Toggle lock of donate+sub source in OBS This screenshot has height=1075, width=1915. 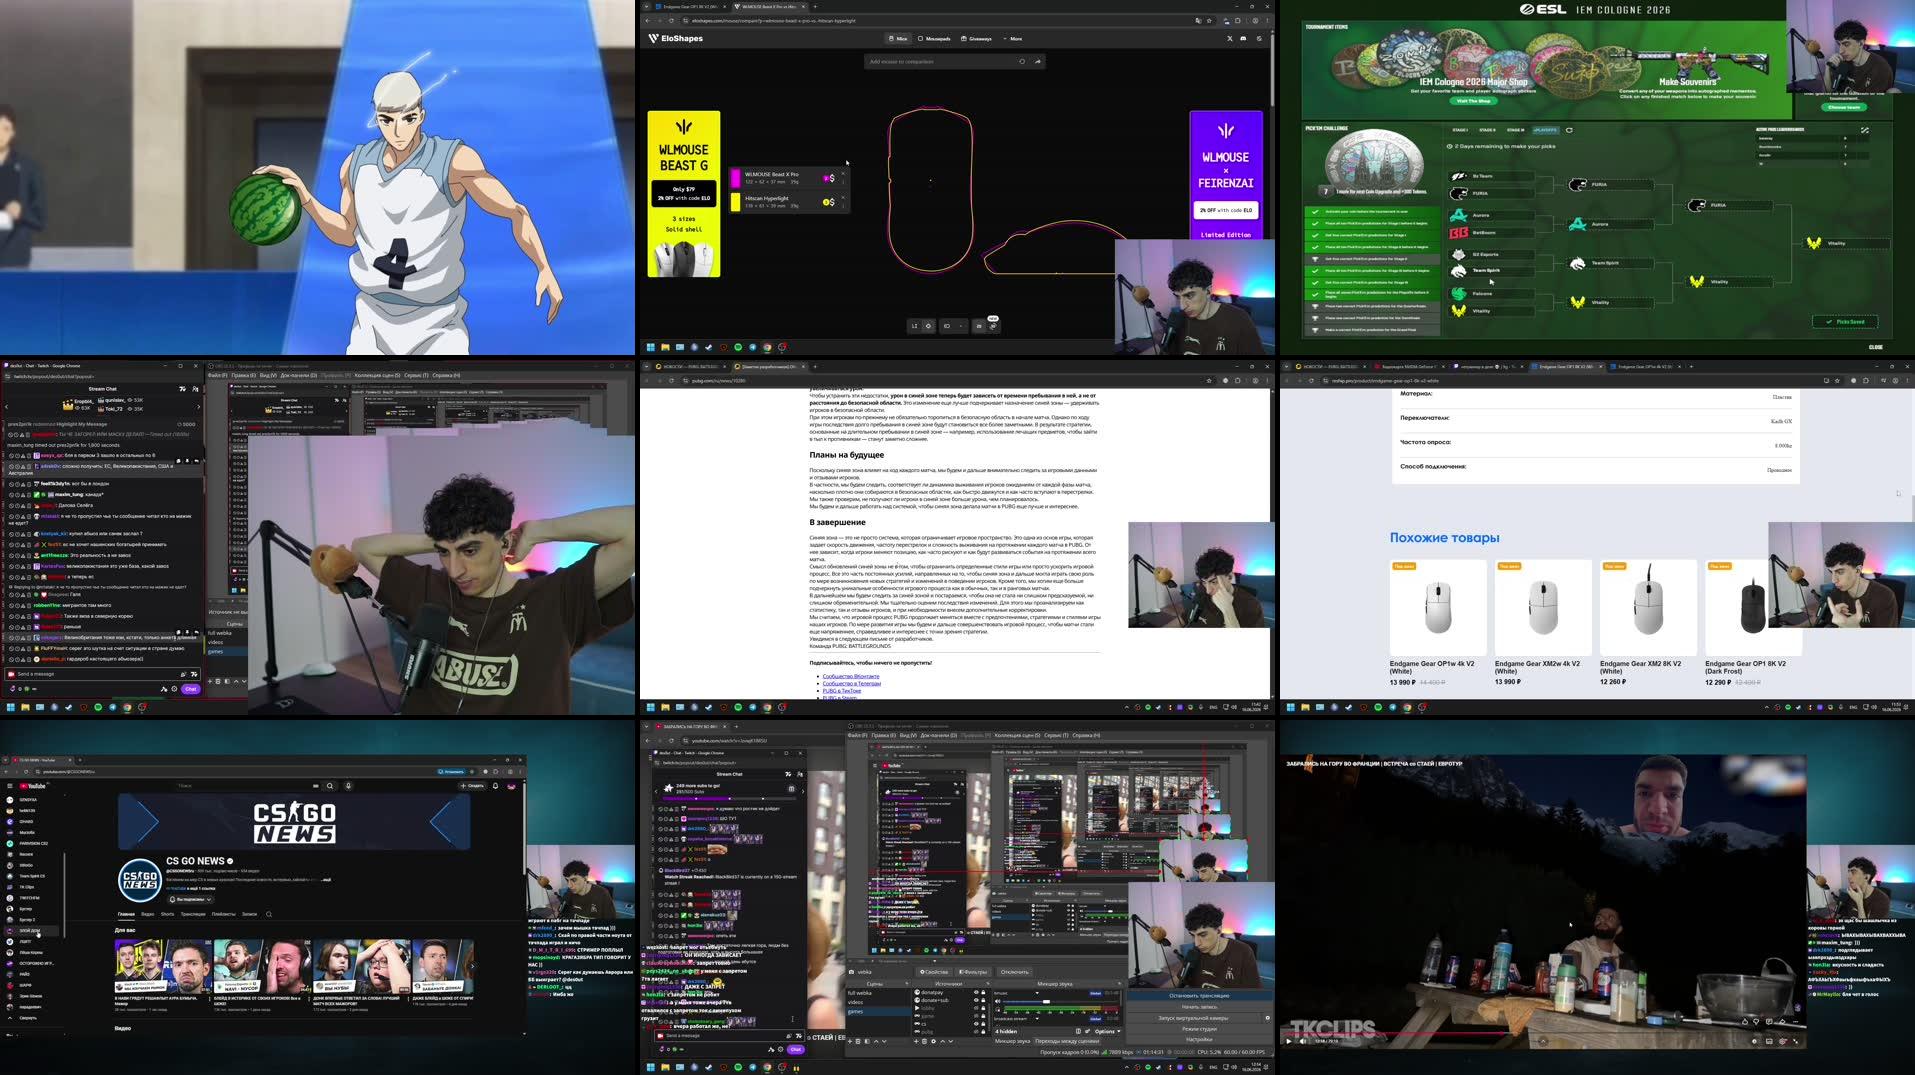tap(983, 1000)
